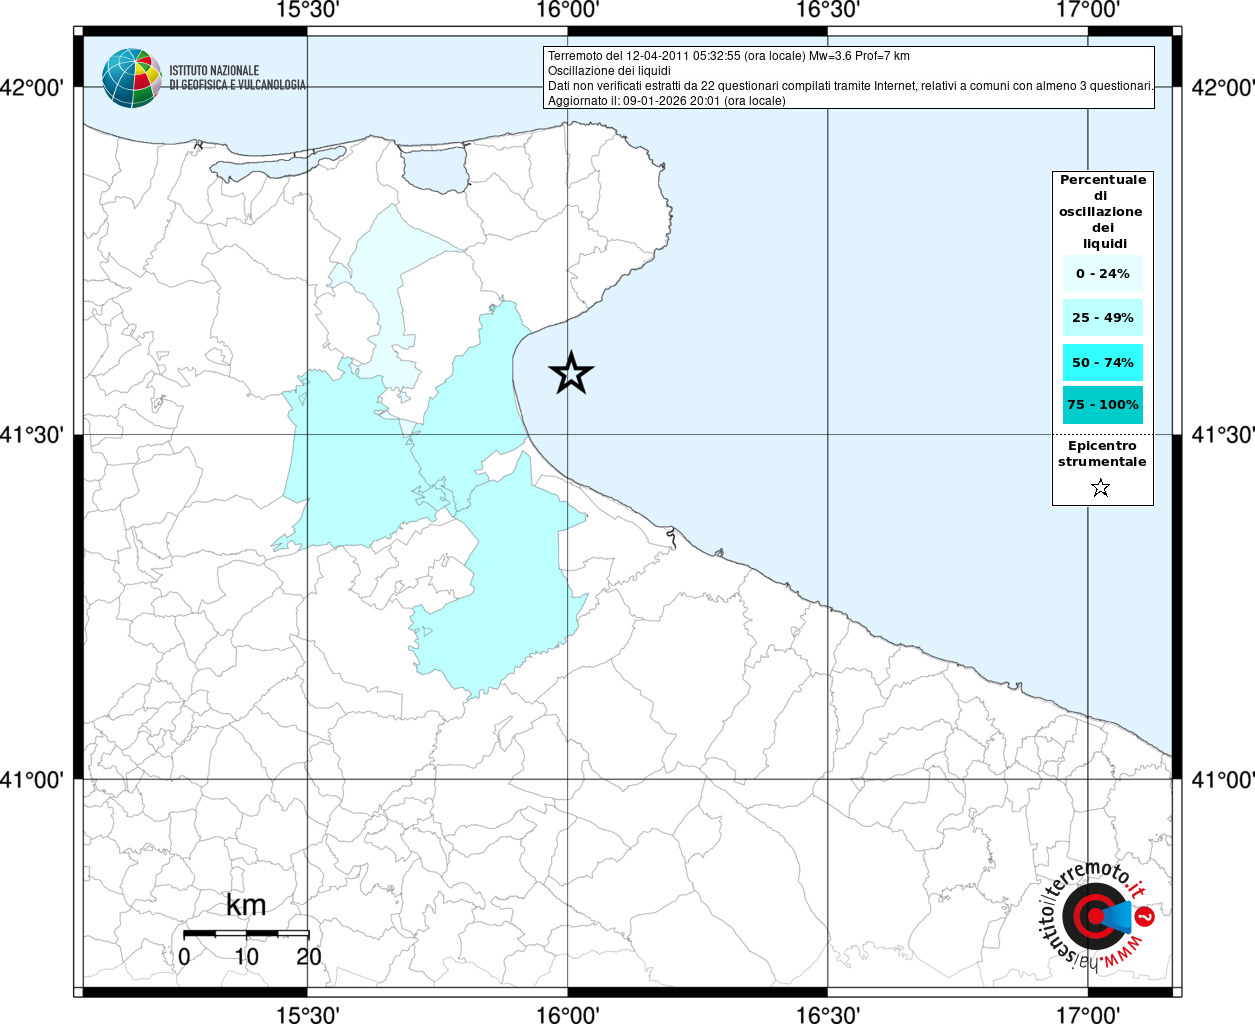
Task: Select the 0 - 24% legend swatch
Action: (1102, 273)
